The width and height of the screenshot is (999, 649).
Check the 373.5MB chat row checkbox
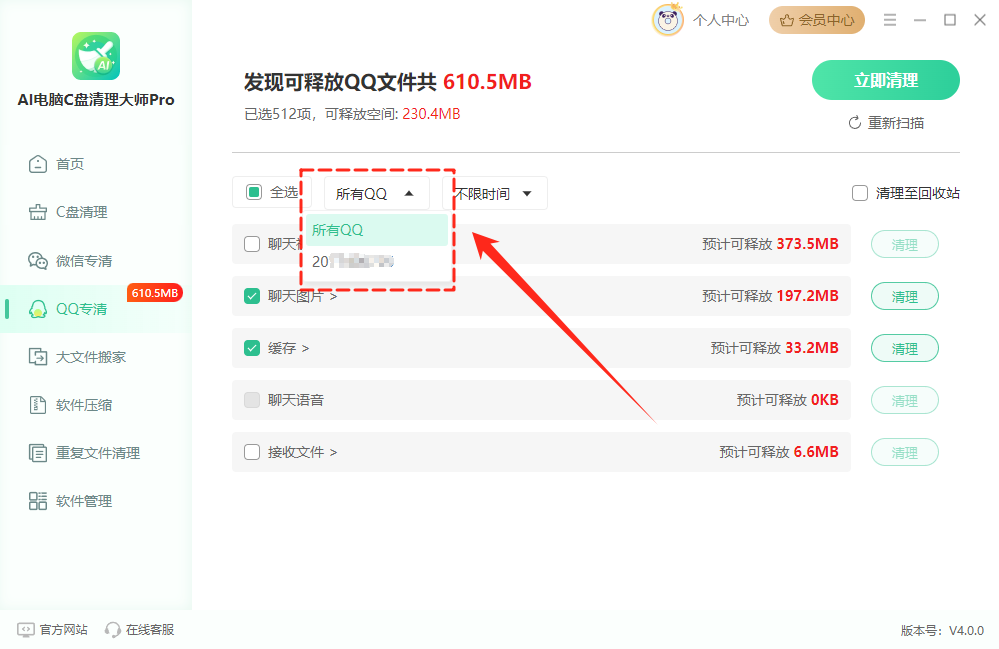click(x=252, y=244)
